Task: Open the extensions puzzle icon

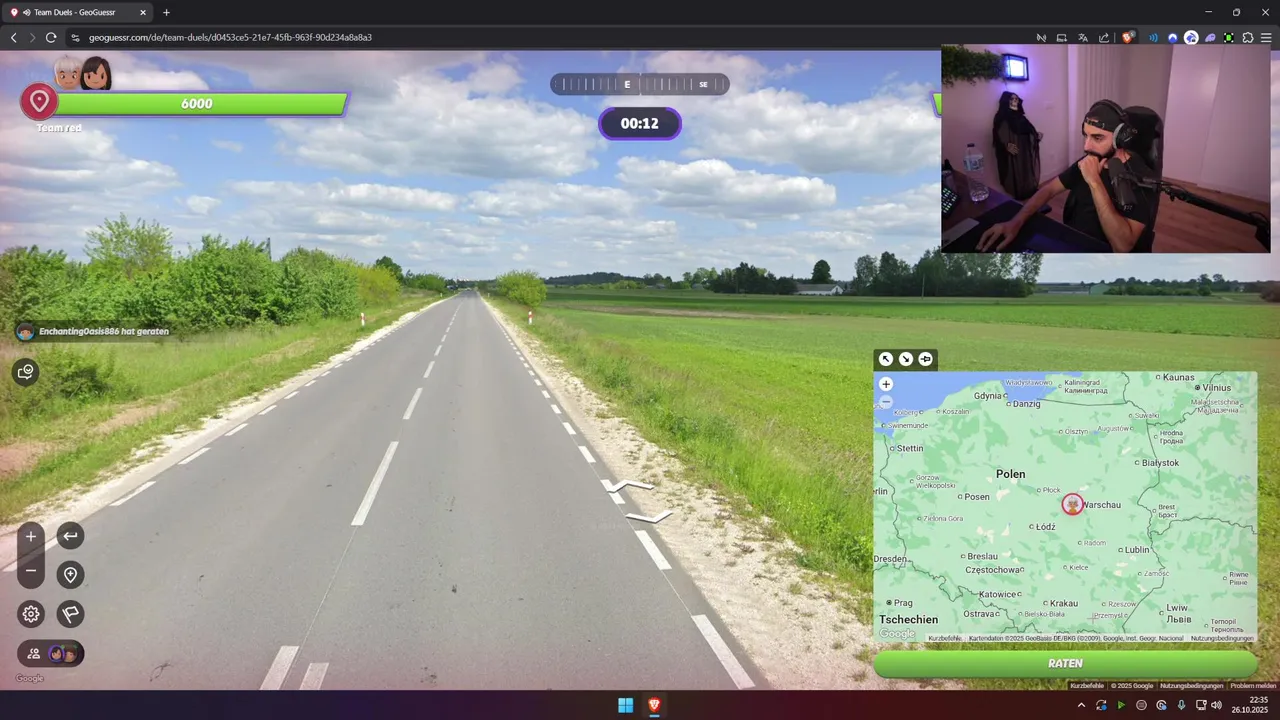Action: point(1248,37)
